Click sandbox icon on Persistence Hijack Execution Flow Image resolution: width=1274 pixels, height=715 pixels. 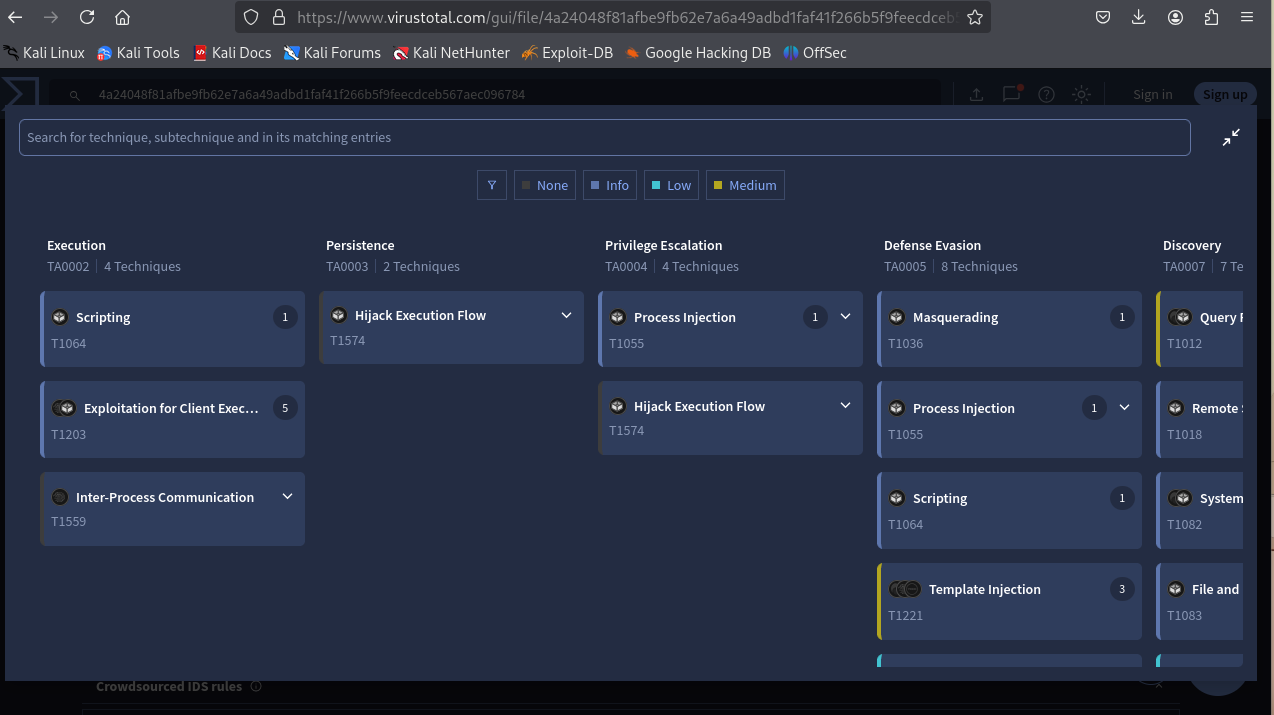[339, 315]
